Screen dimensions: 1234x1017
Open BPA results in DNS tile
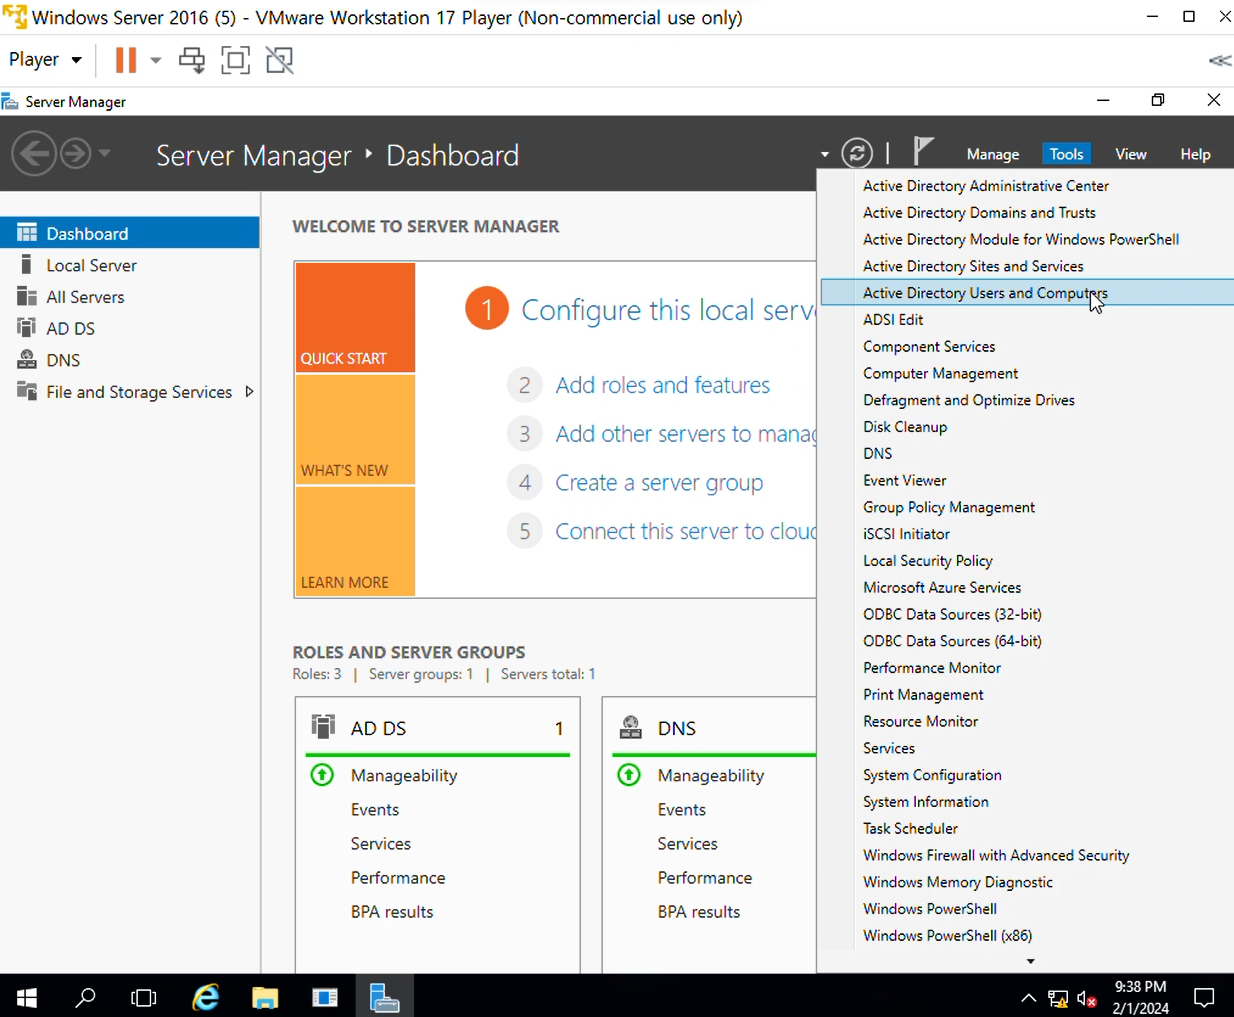click(699, 912)
